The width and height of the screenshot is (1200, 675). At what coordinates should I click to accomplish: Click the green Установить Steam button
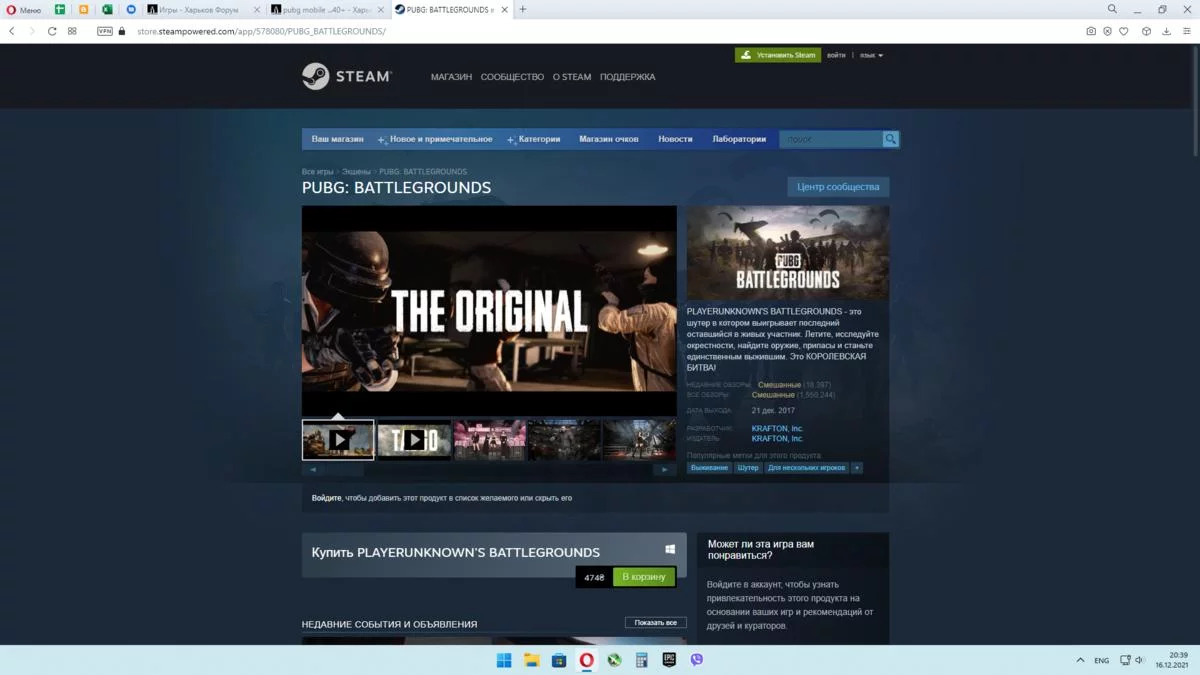point(778,55)
